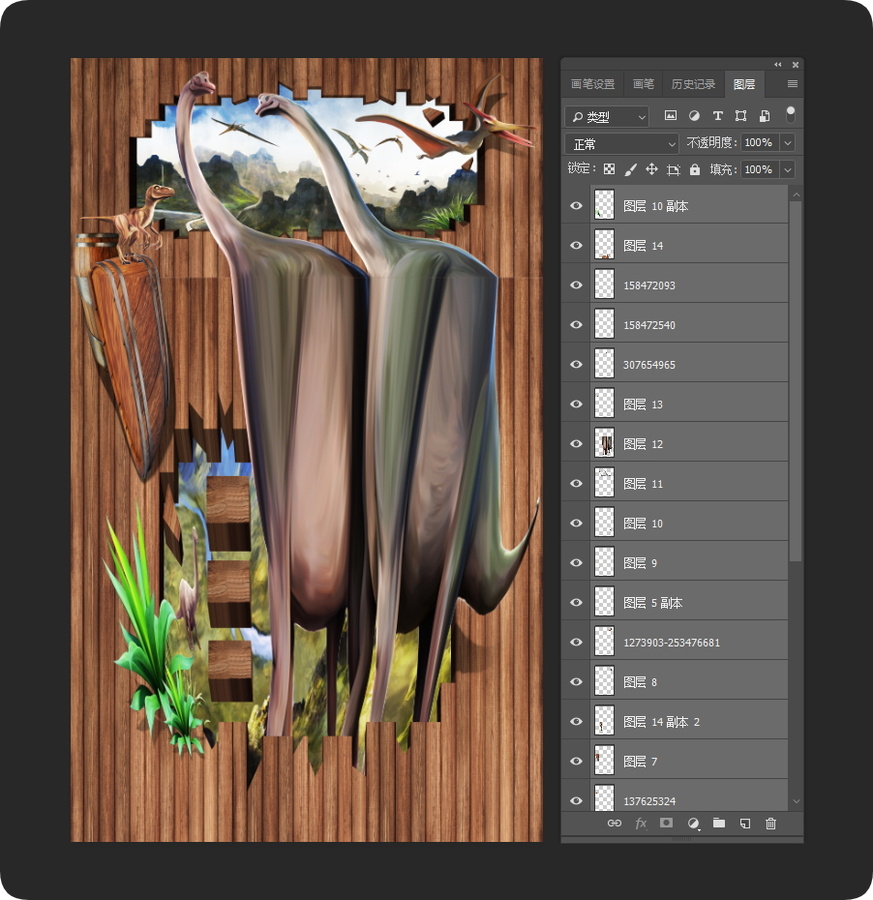Hide layer 图层 10
Screen dimensions: 873x900
pyautogui.click(x=576, y=523)
